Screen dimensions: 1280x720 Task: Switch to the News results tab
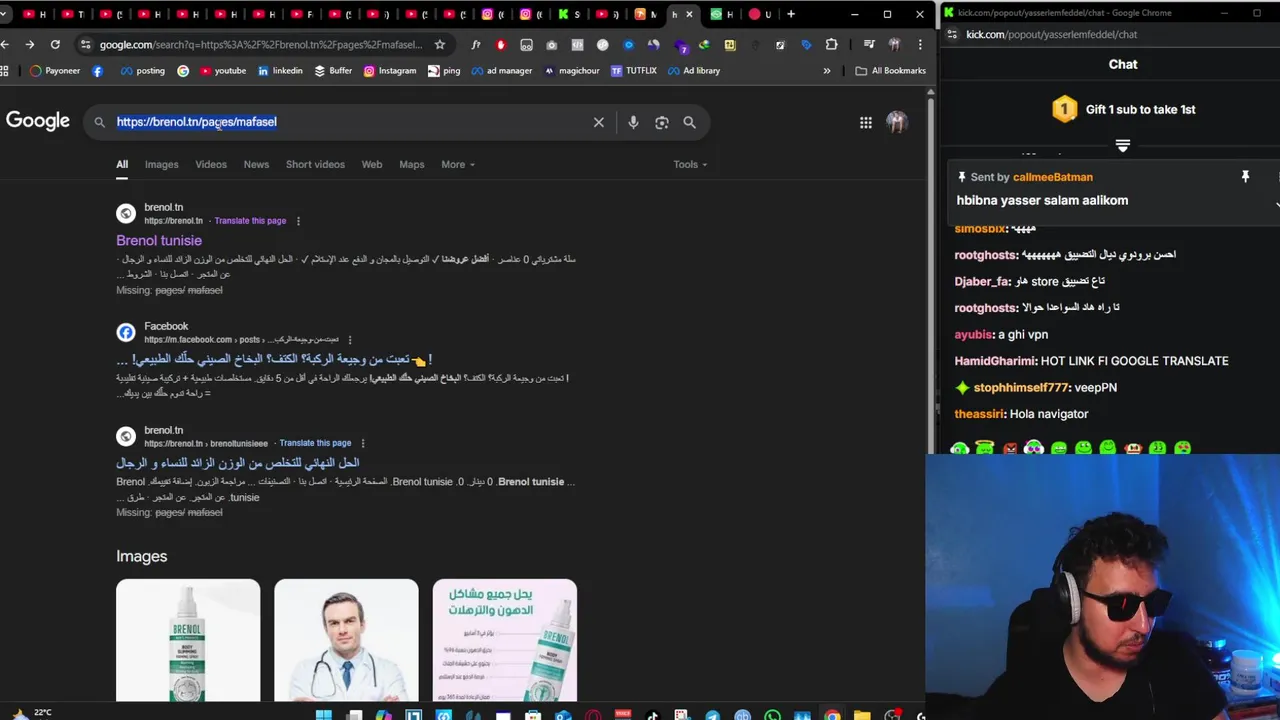click(256, 164)
